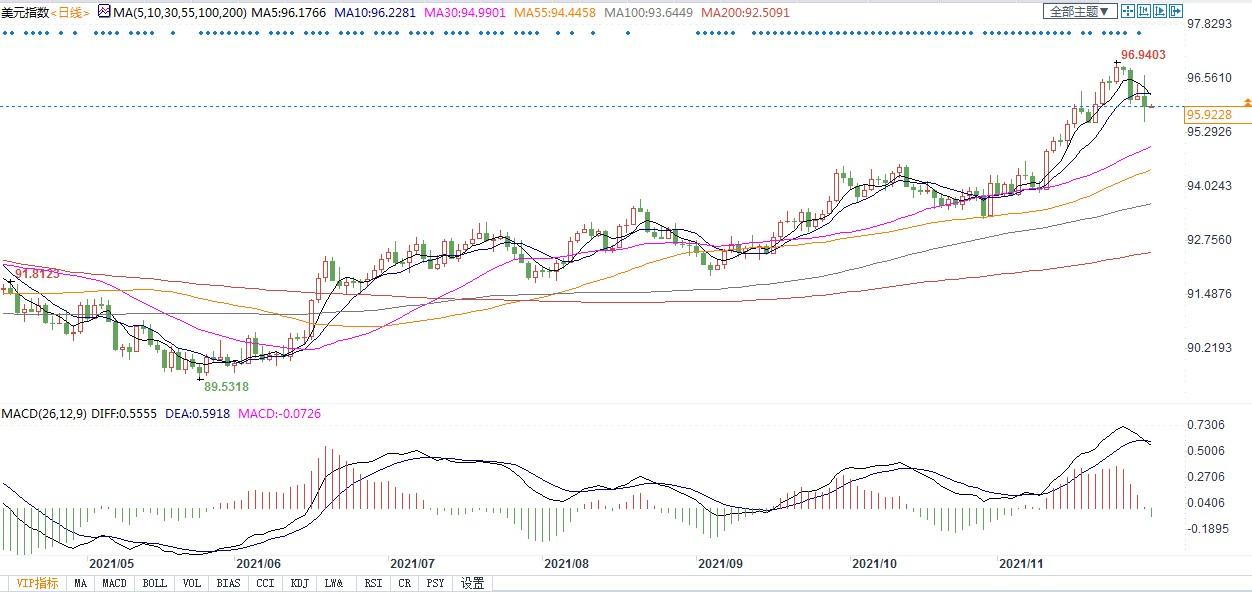
Task: Click the 0.5006 MACD axis value
Action: point(1206,450)
